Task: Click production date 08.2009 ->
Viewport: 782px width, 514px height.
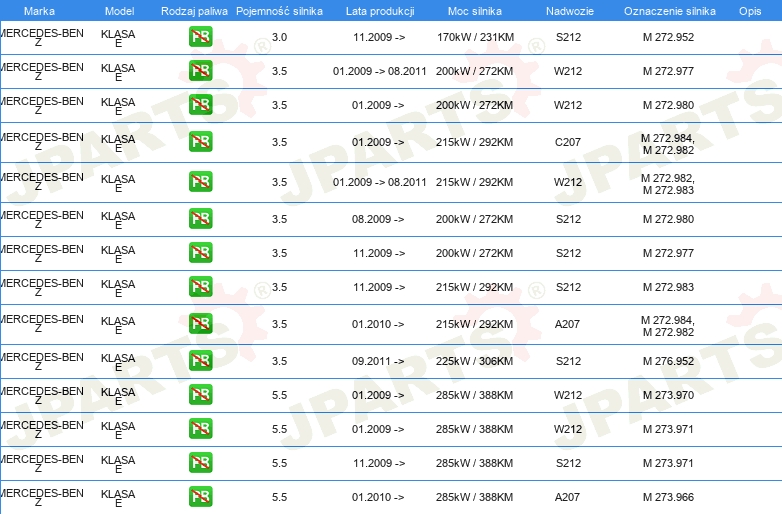Action: point(378,219)
